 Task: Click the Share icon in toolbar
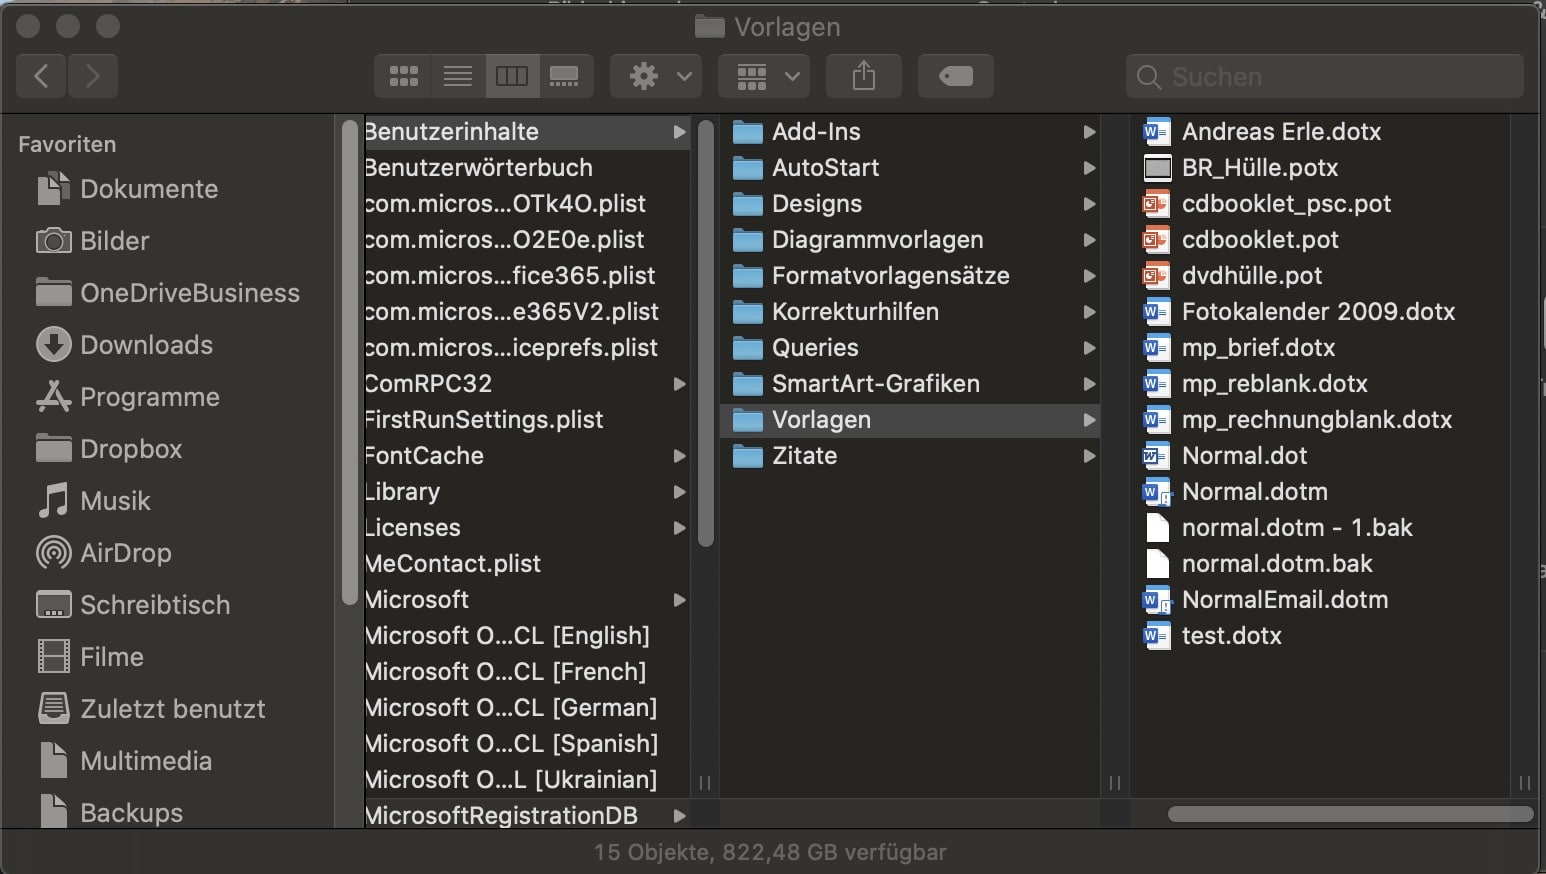click(x=864, y=76)
